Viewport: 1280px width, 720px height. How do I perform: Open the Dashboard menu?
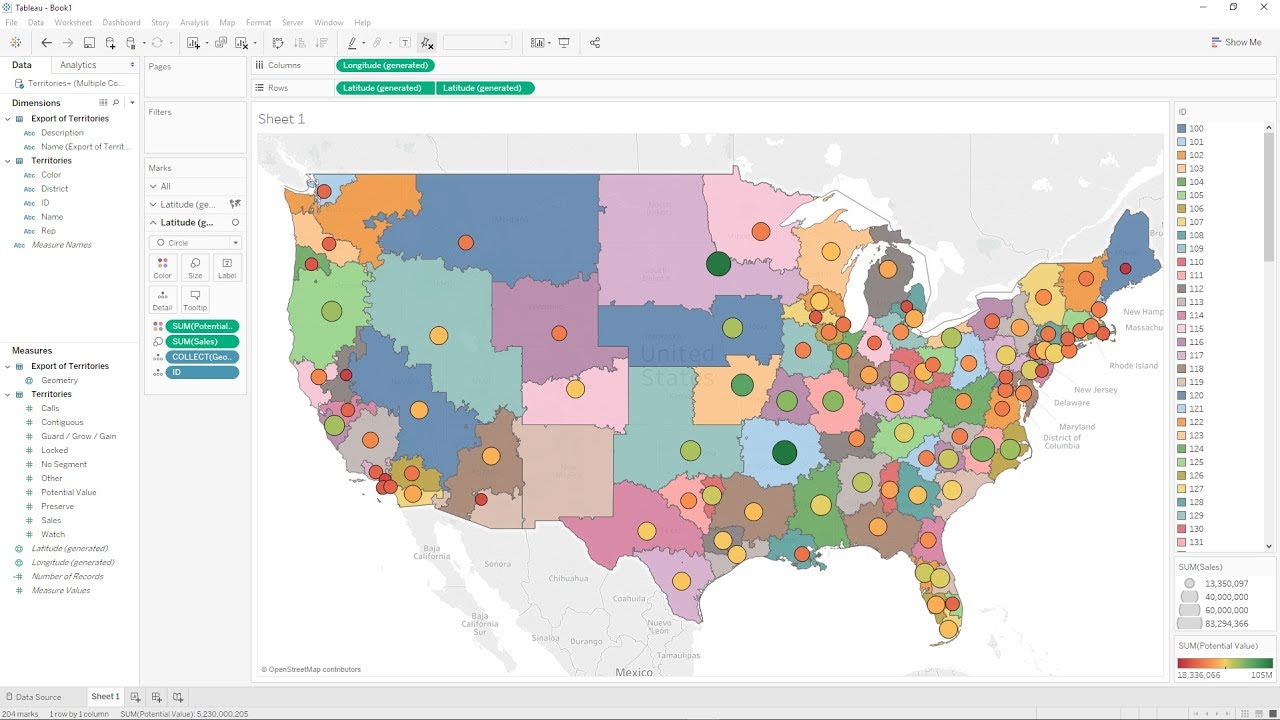point(121,22)
